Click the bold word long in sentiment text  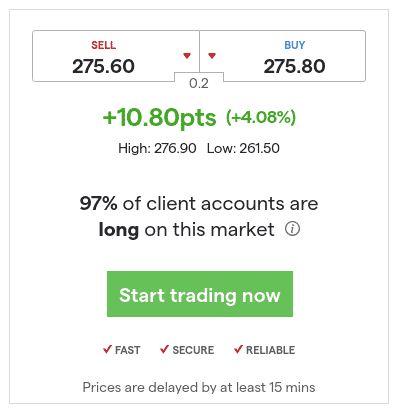tap(119, 230)
